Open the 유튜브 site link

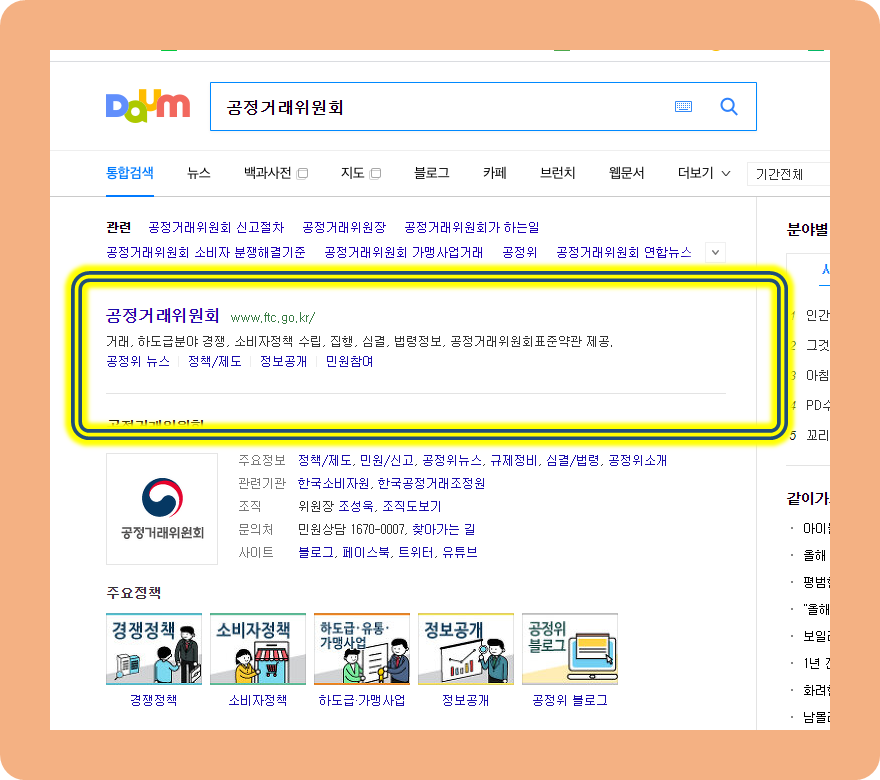[x=460, y=553]
